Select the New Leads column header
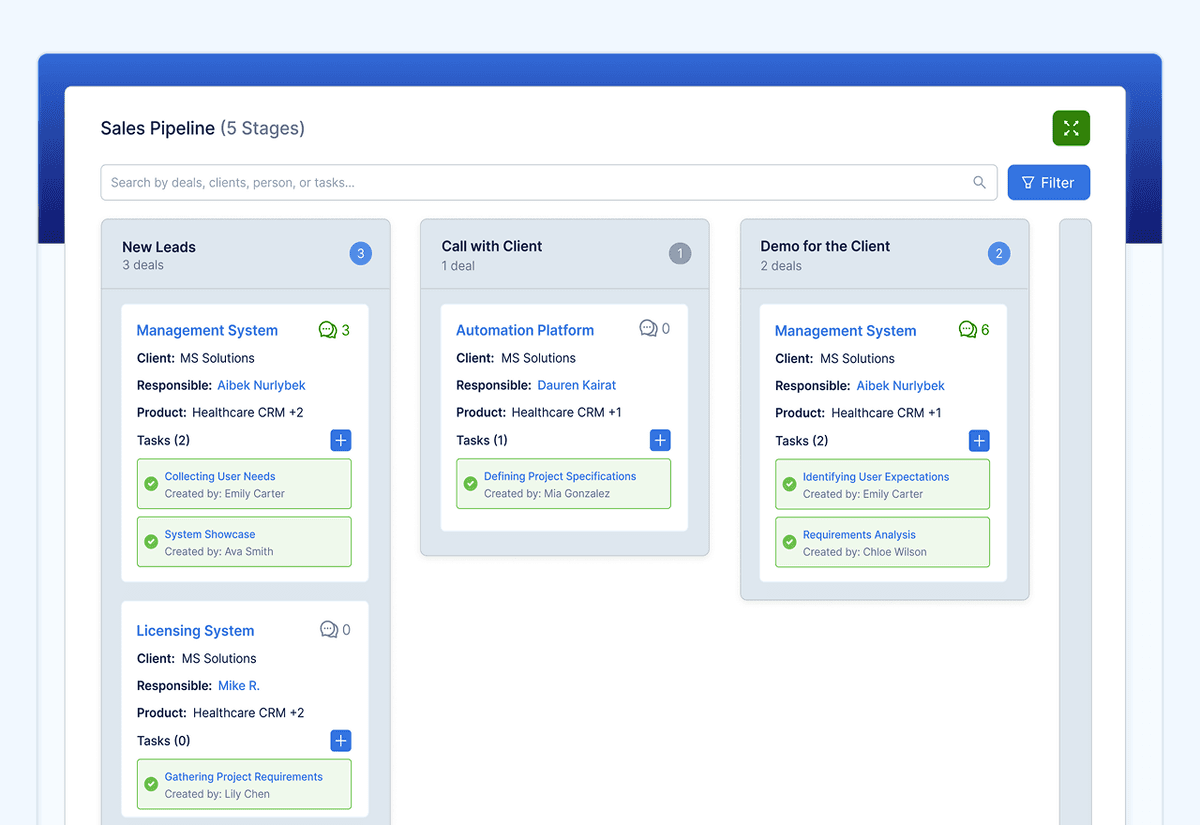 (159, 247)
